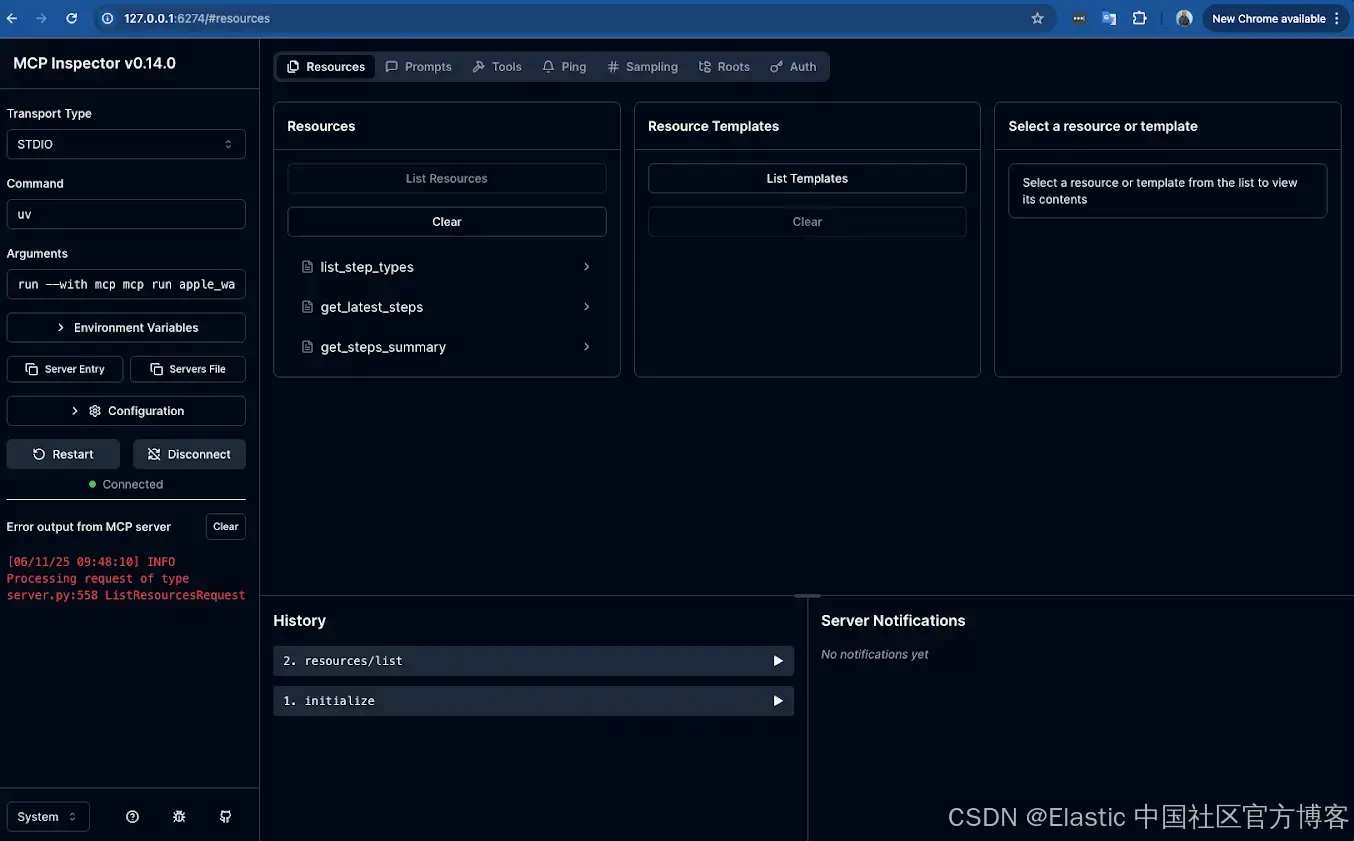This screenshot has height=841, width=1354.
Task: Expand the Configuration section
Action: click(126, 411)
